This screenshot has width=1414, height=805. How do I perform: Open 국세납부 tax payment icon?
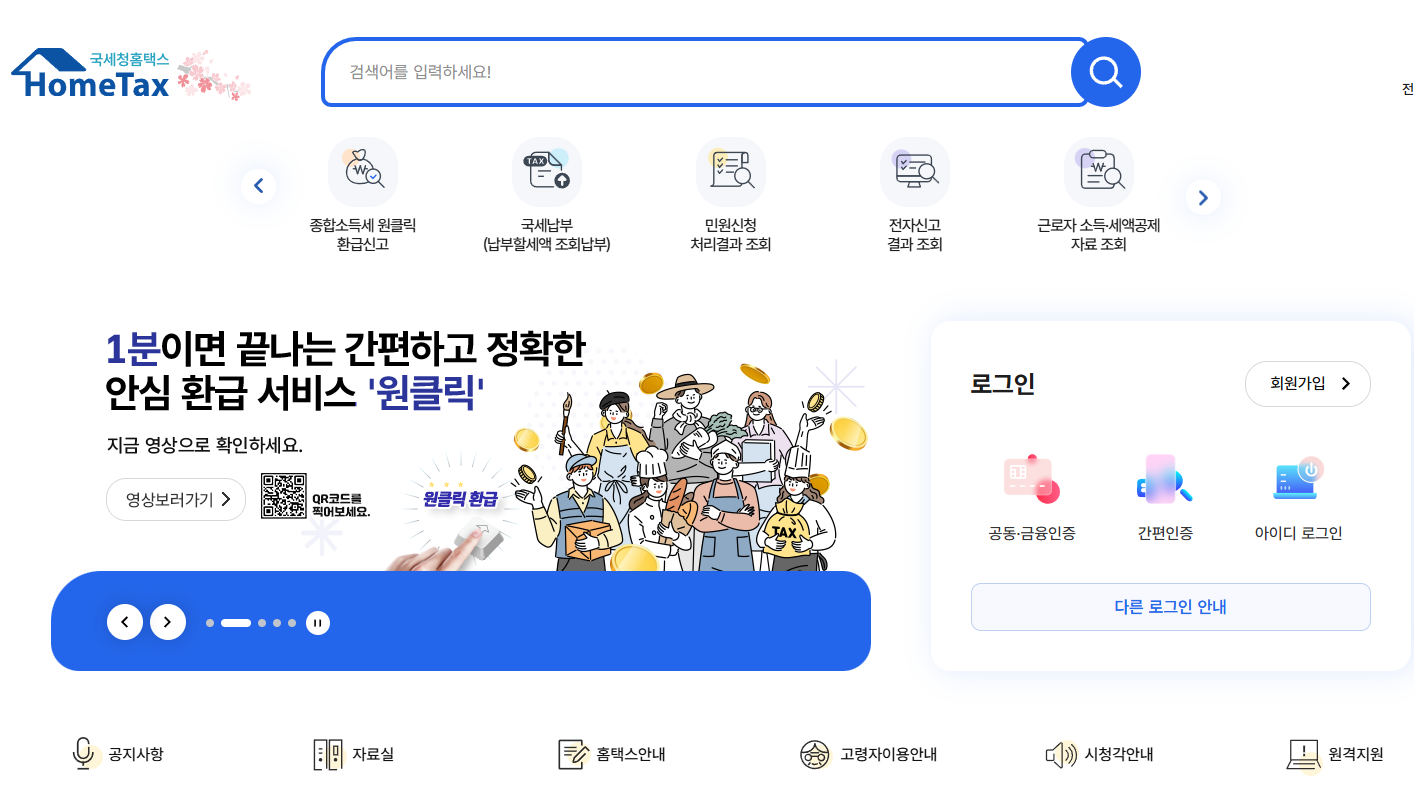[547, 172]
